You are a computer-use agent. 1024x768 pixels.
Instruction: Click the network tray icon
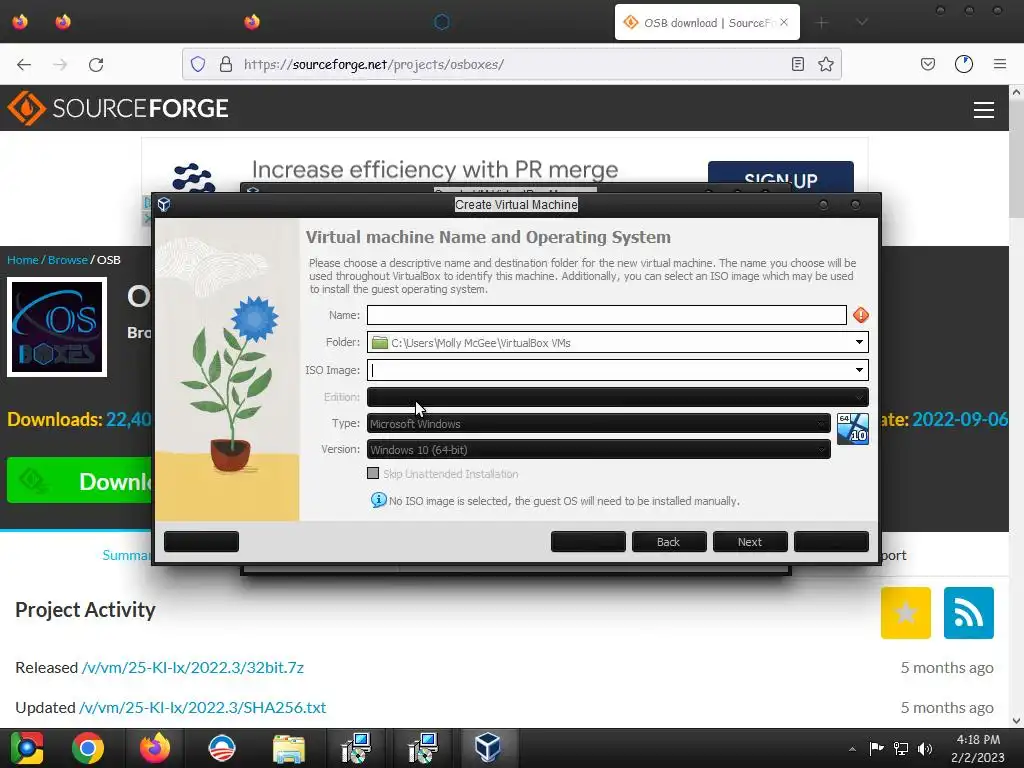coord(901,749)
